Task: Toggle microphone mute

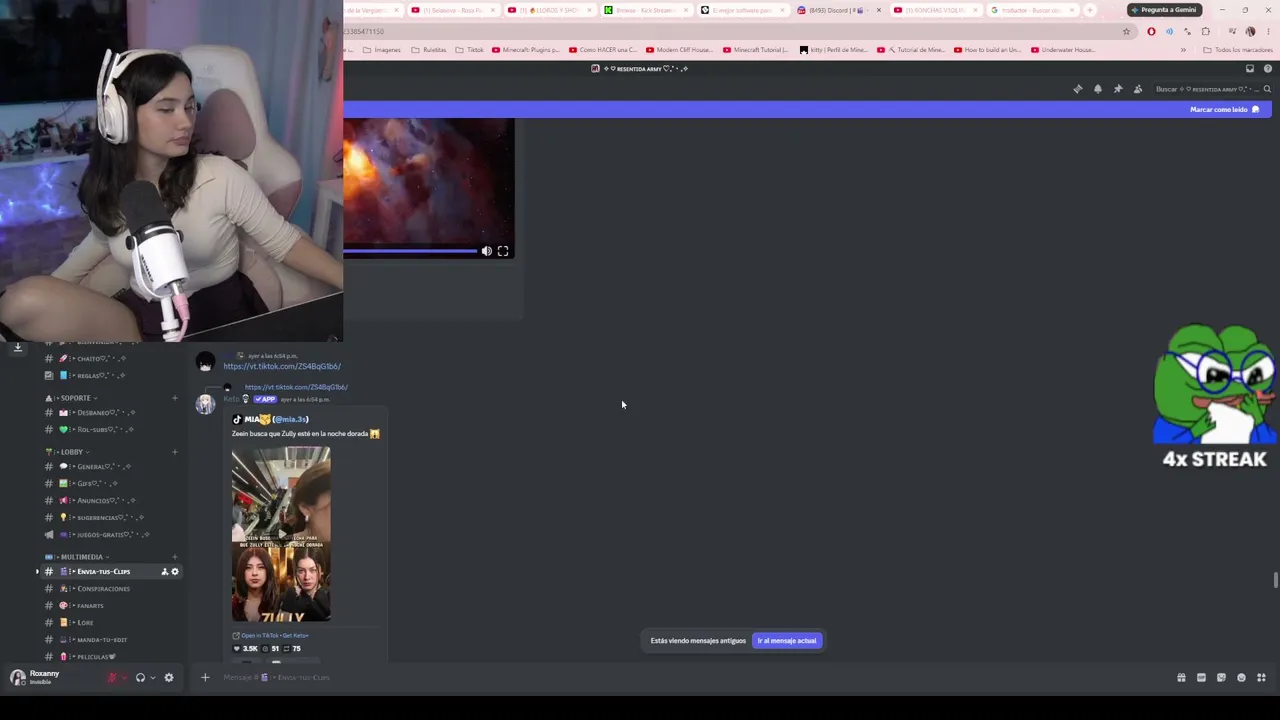Action: tap(113, 678)
